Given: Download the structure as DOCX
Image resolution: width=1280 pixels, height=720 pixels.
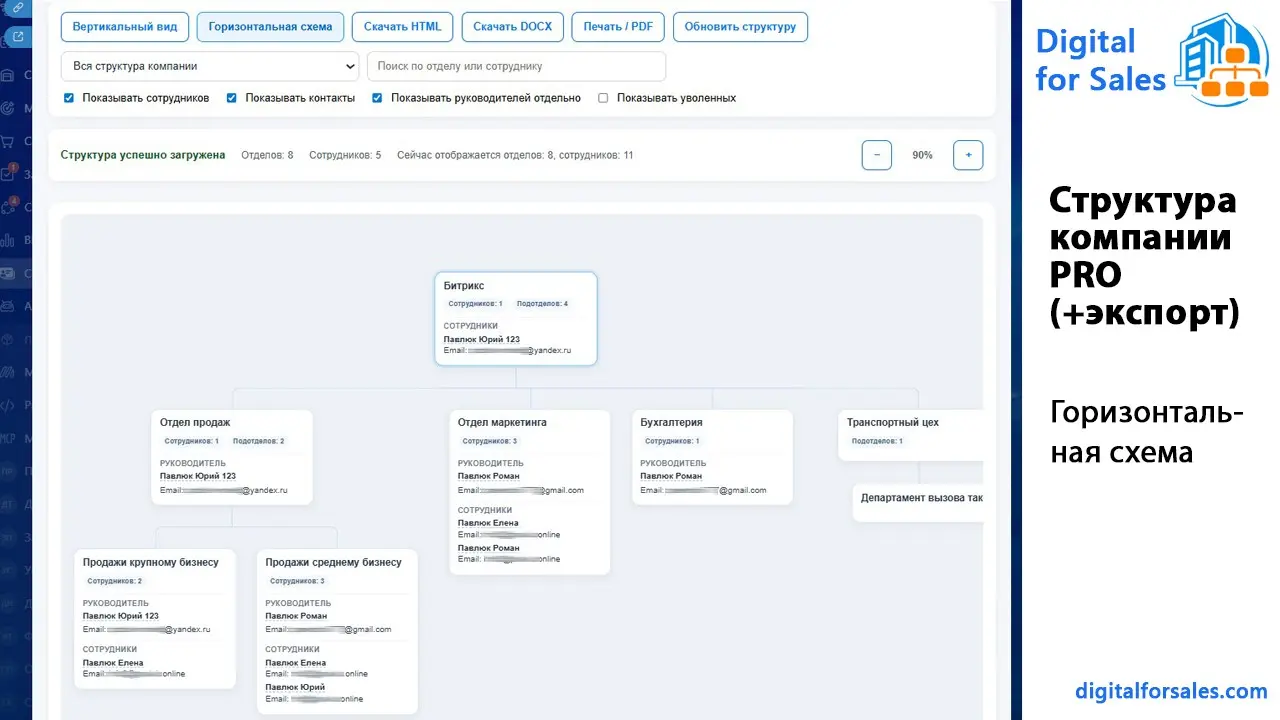Looking at the screenshot, I should pos(512,26).
